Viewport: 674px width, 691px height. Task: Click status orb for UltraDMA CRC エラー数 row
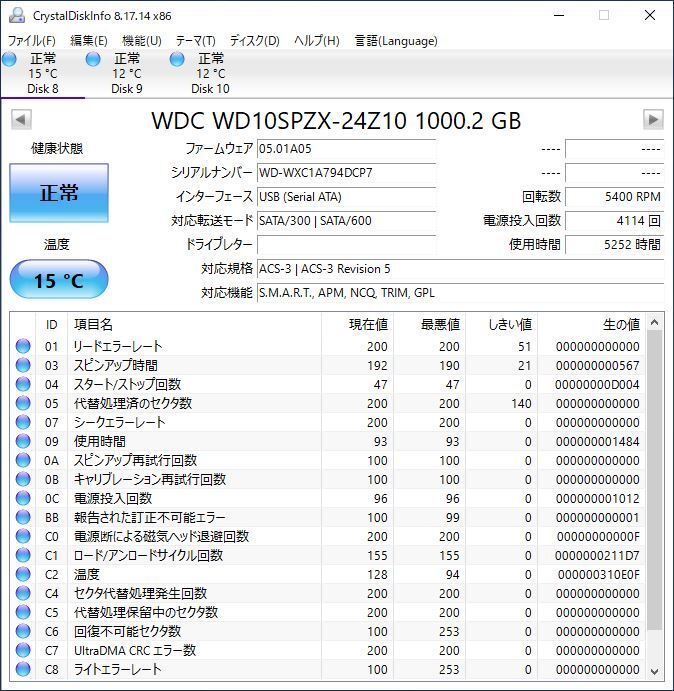(x=23, y=650)
